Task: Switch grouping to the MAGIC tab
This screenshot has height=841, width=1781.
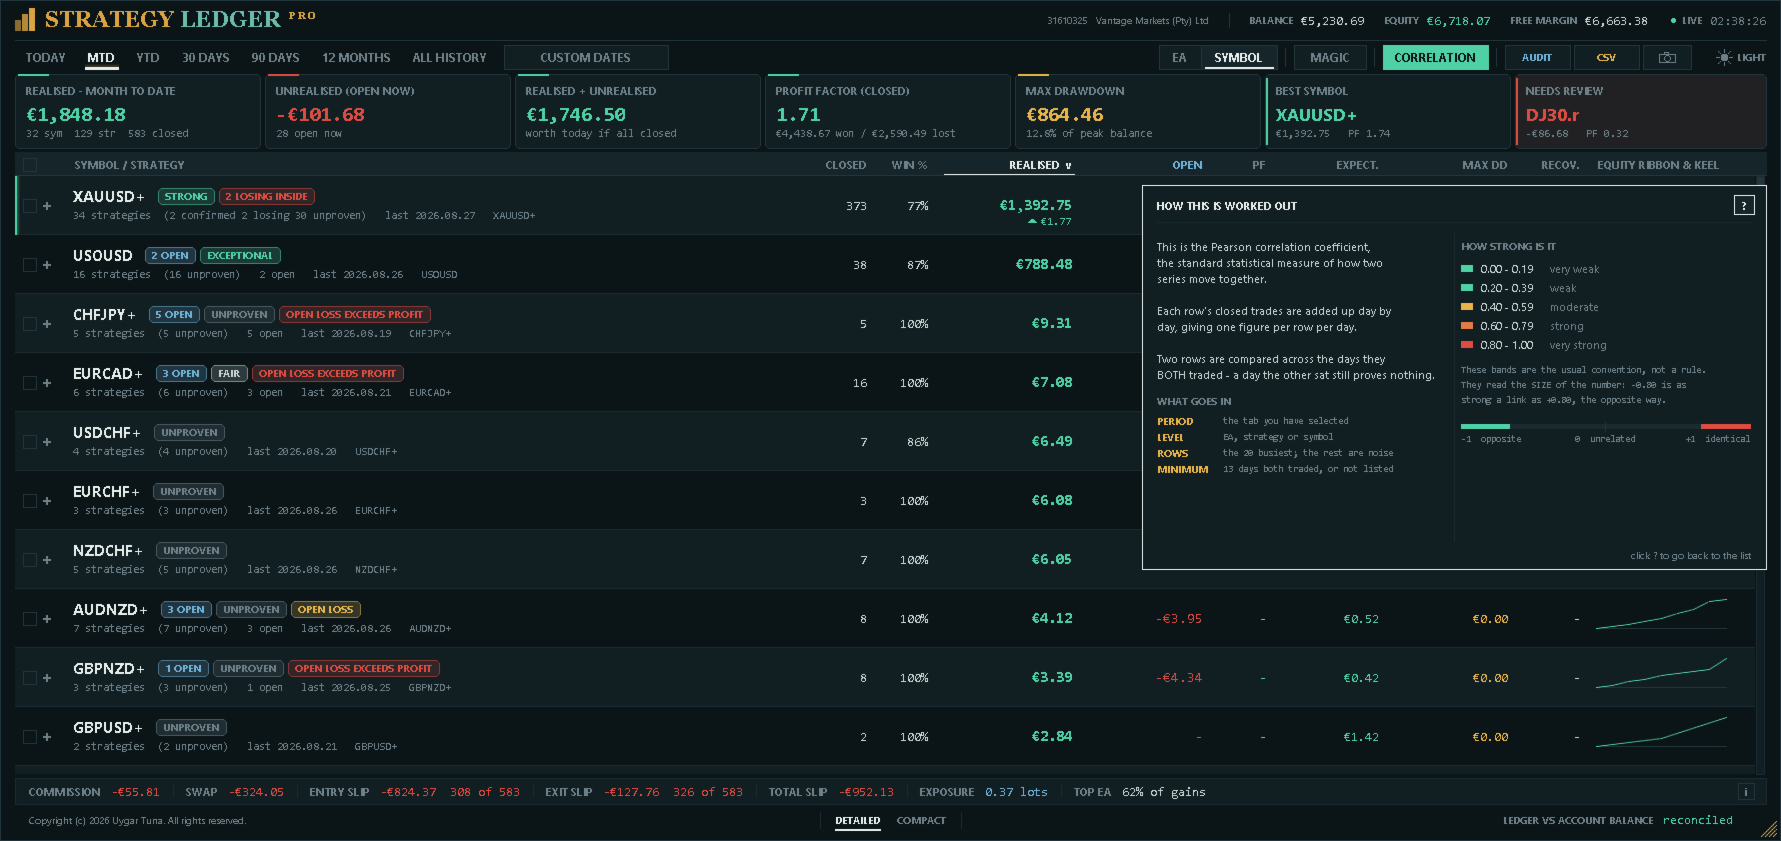Action: [1329, 58]
